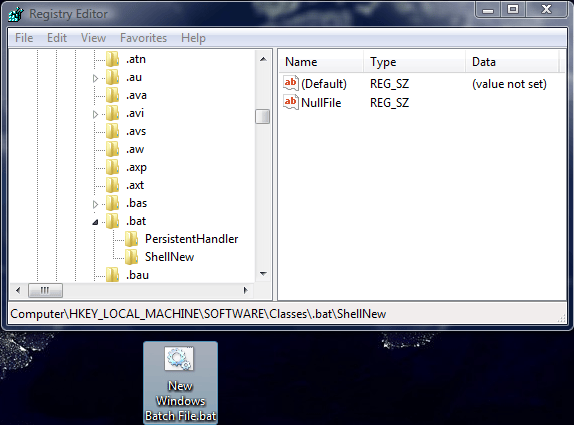
Task: Click the tree pane horizontal scrollbar thumb
Action: point(45,291)
